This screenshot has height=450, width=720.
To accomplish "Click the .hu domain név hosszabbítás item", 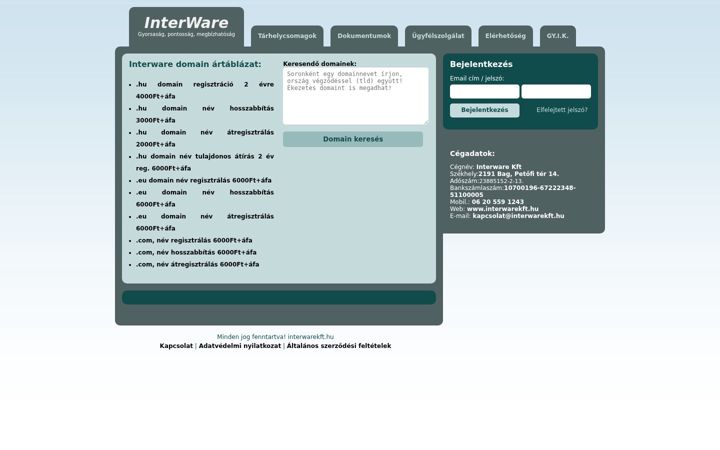I will [205, 114].
